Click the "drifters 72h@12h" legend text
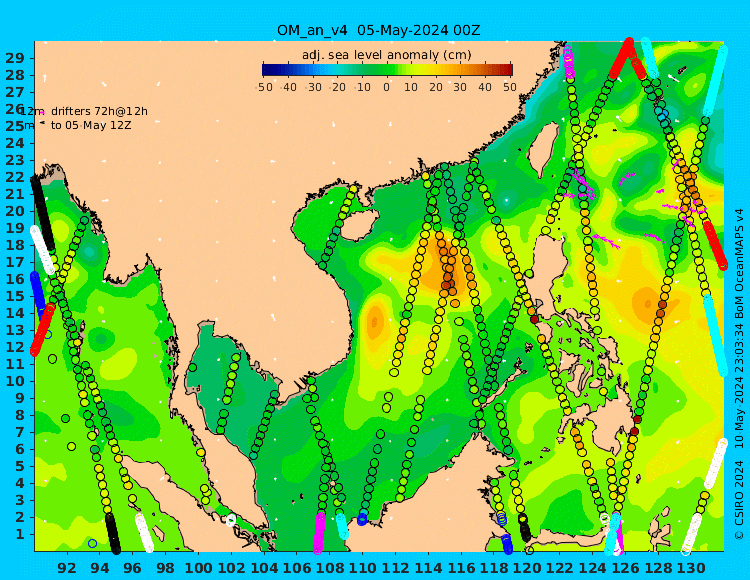 (x=99, y=111)
